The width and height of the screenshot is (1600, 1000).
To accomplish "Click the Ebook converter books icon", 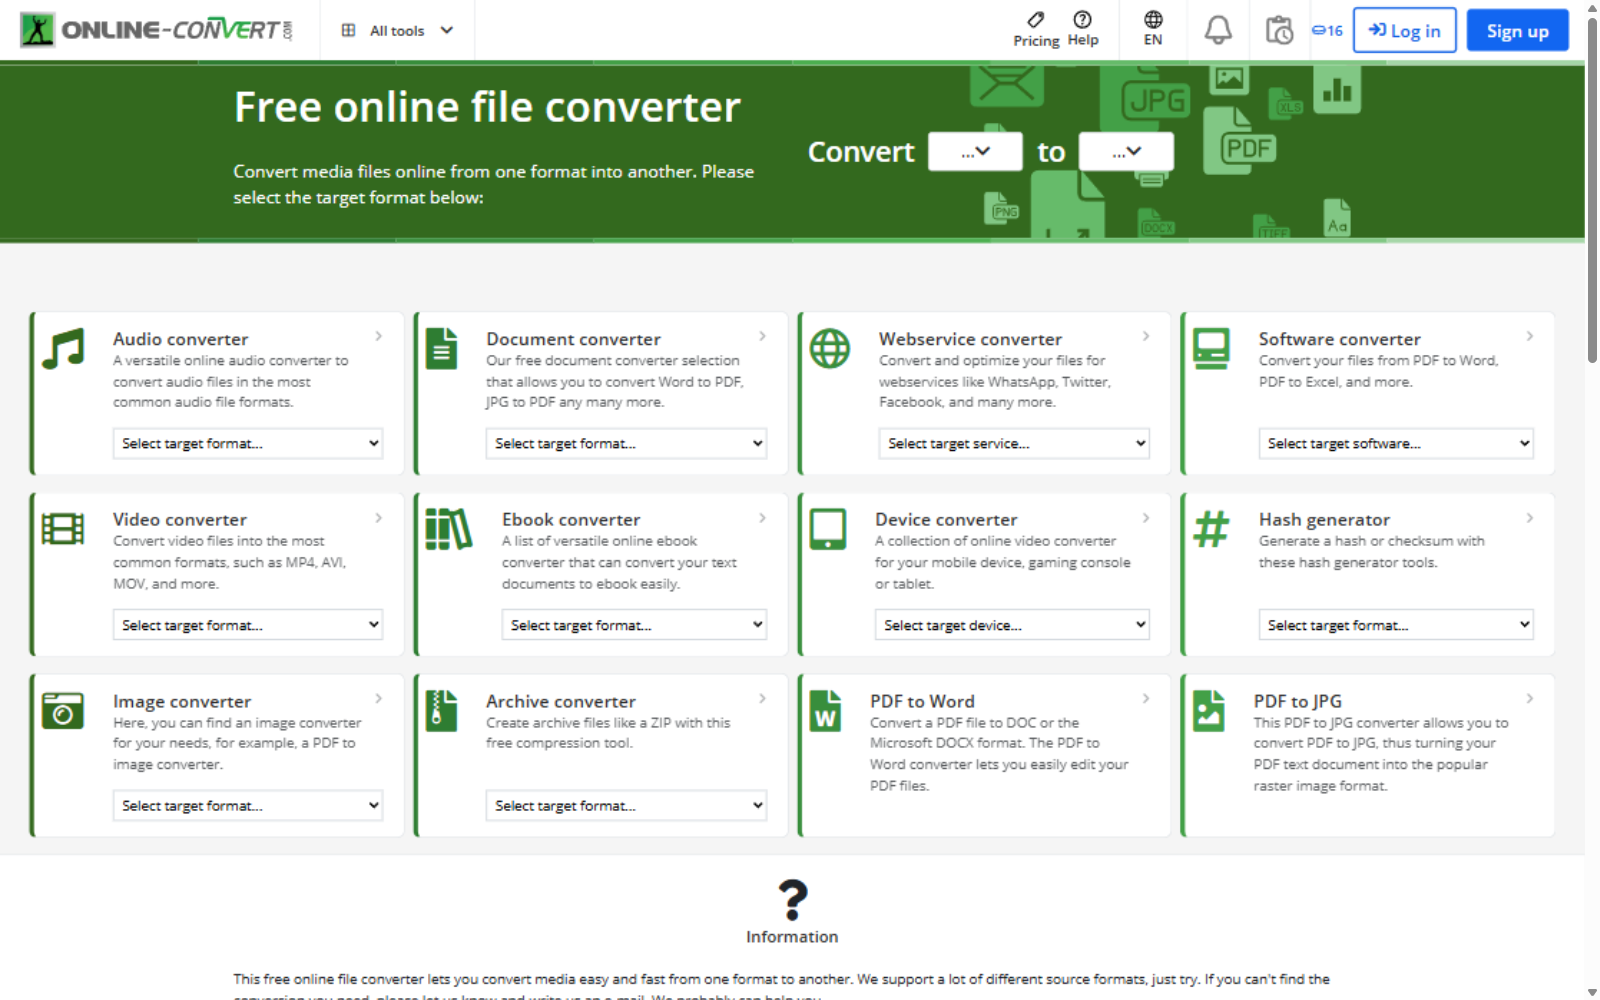I will pos(448,529).
